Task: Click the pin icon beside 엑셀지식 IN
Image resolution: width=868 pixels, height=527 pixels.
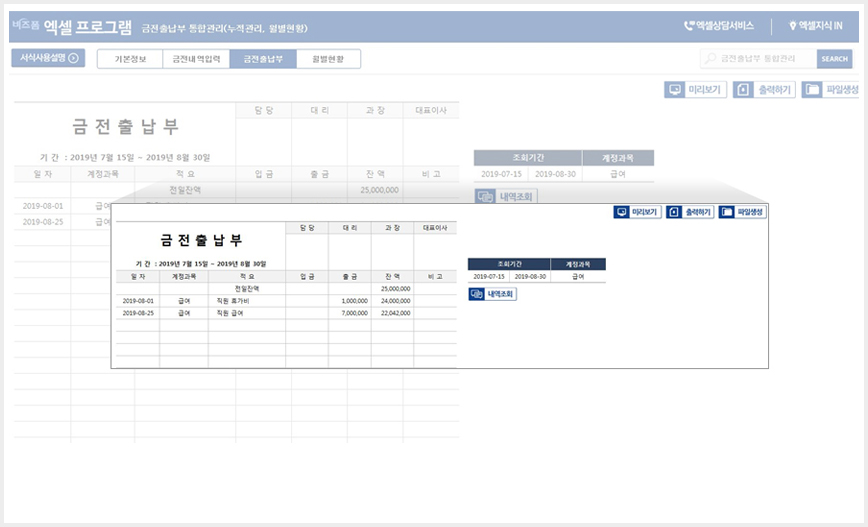Action: pos(792,25)
